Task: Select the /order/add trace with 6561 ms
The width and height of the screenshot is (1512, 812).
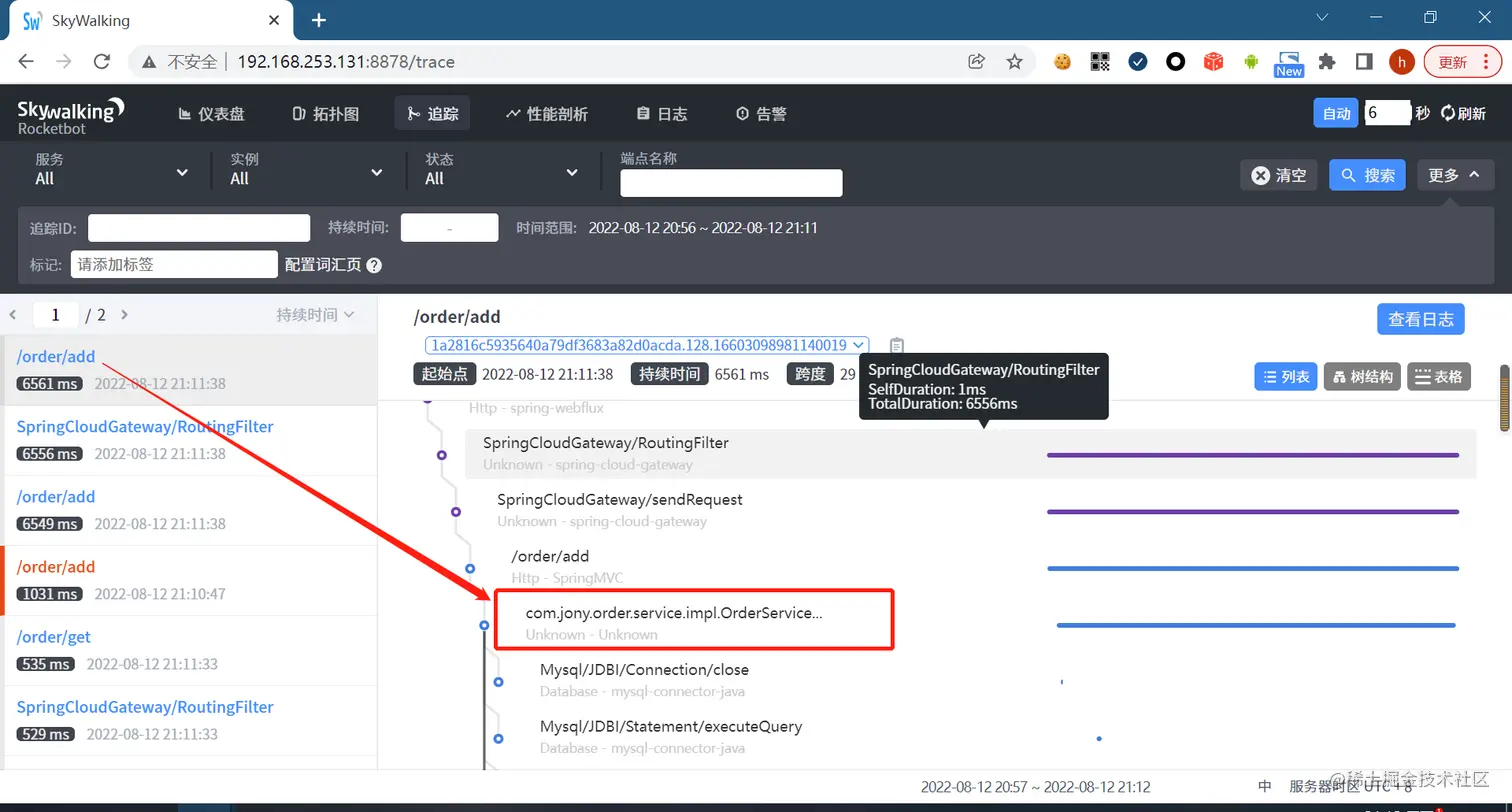Action: coord(189,370)
